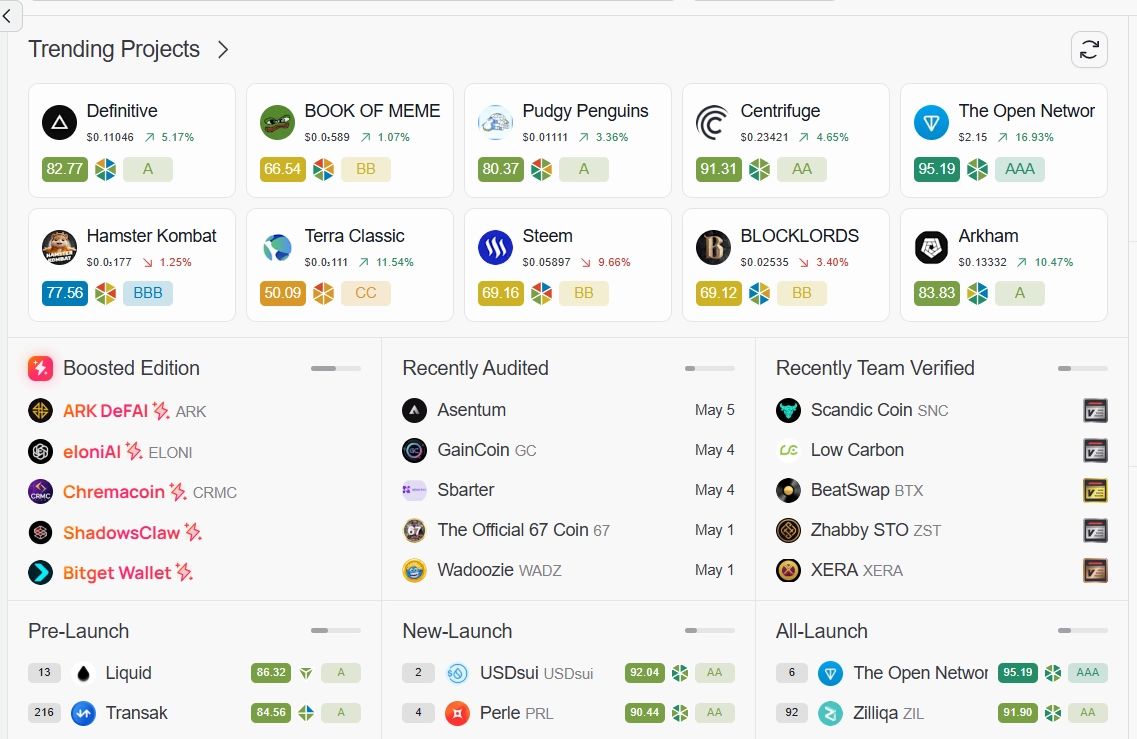Click the ShadowsClaw icon
Viewport: 1137px width, 739px height.
click(41, 532)
